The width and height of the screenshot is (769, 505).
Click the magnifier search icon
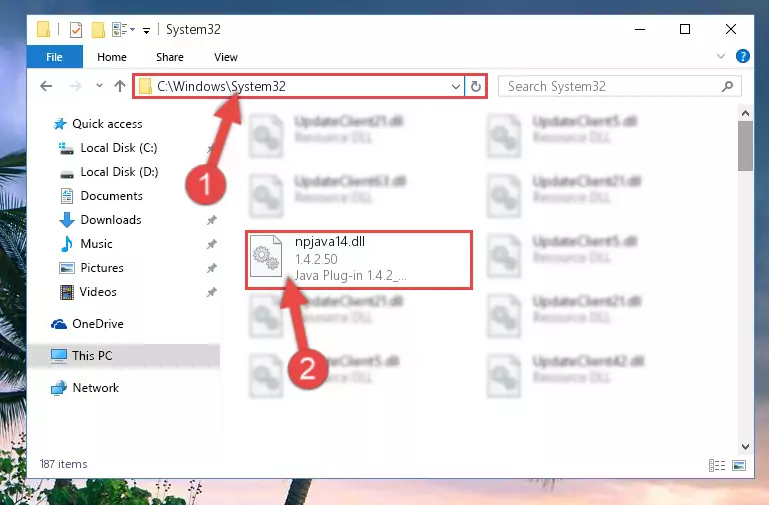pos(727,86)
